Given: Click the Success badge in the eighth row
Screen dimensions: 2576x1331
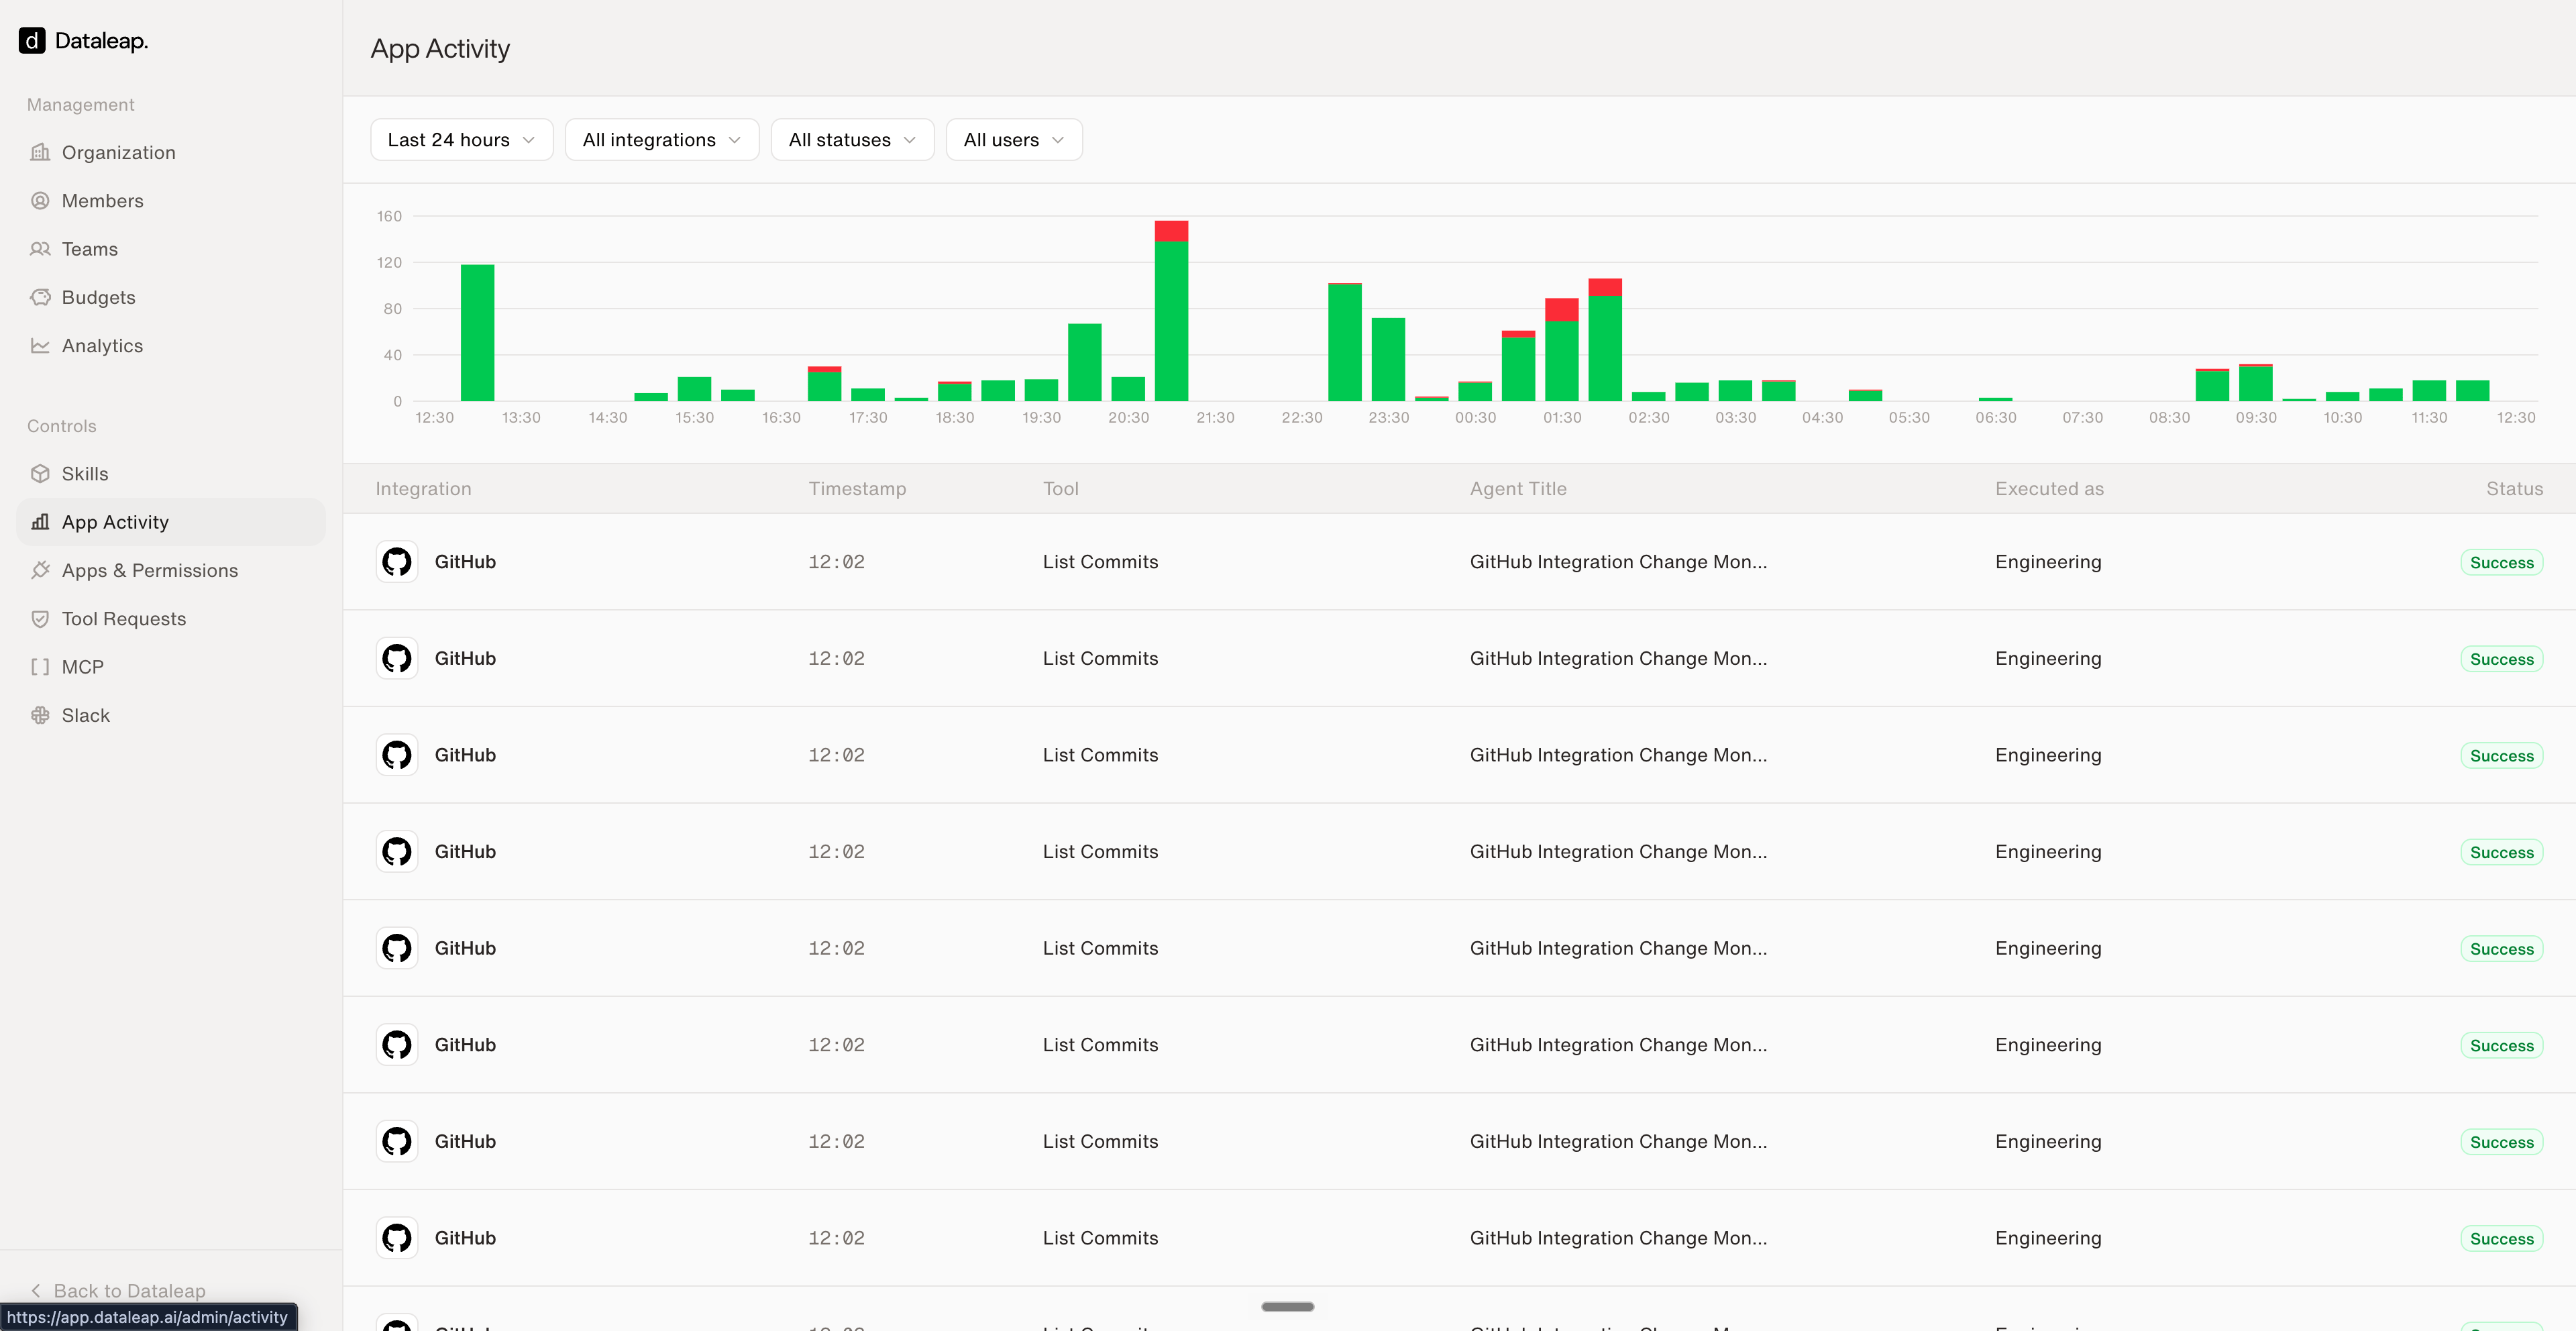Looking at the screenshot, I should pos(2501,1238).
